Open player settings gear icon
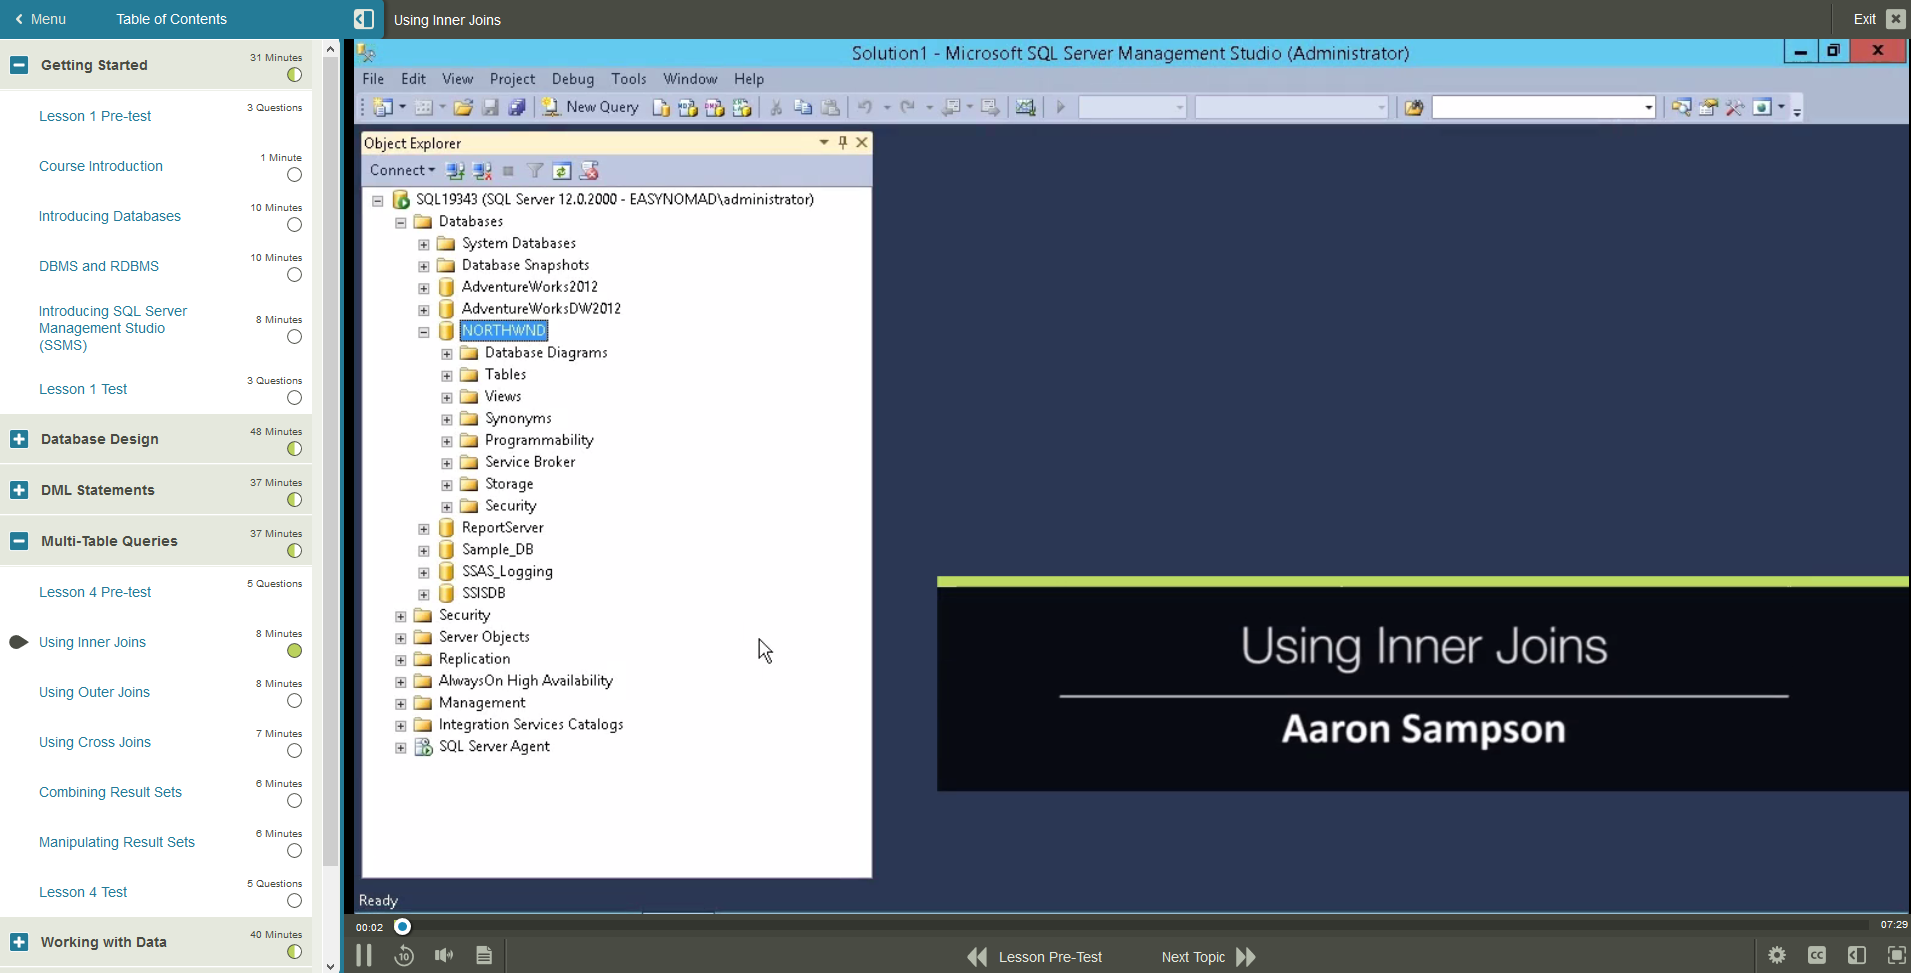The height and width of the screenshot is (973, 1911). 1776,956
